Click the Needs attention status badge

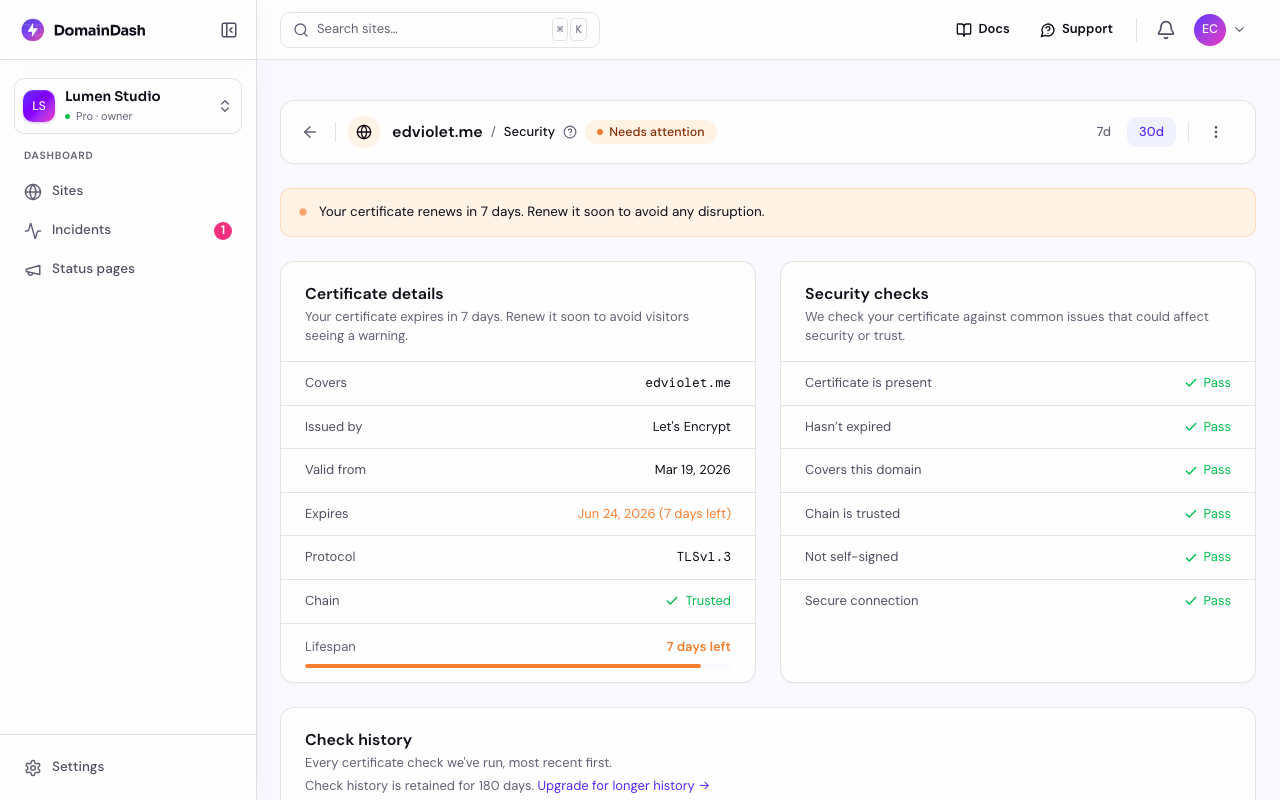(651, 132)
